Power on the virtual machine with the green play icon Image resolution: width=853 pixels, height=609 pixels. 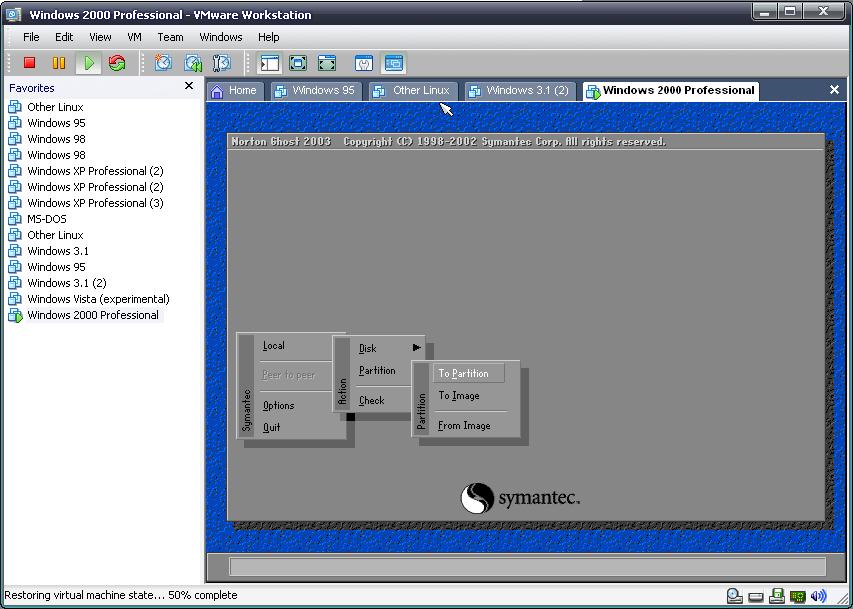pyautogui.click(x=88, y=63)
